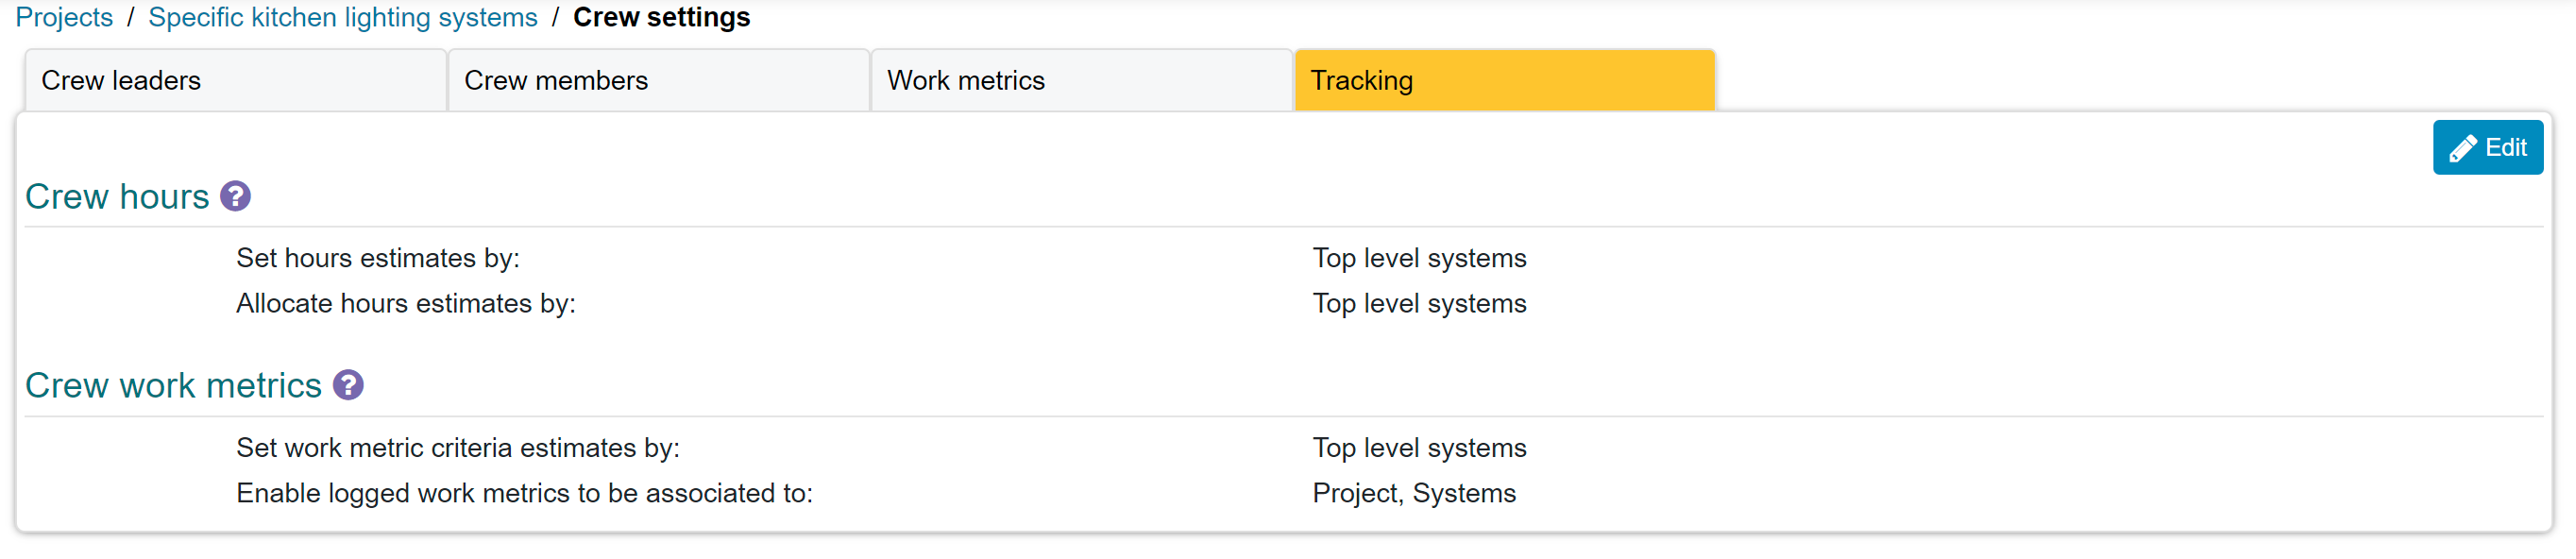Click the pencil icon in Edit button

coord(2462,148)
